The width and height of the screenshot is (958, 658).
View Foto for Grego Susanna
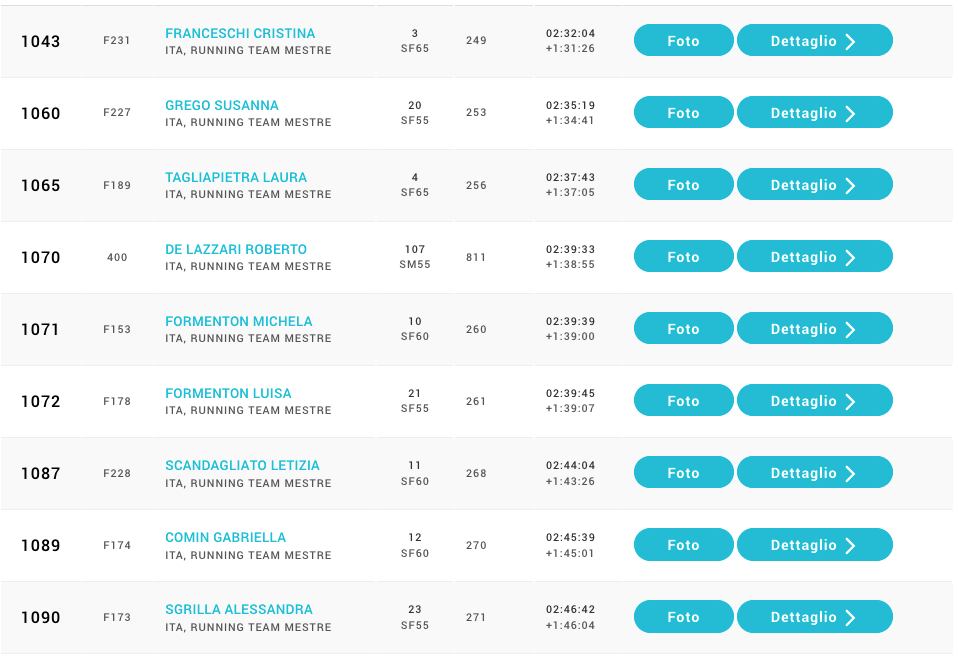tap(683, 113)
